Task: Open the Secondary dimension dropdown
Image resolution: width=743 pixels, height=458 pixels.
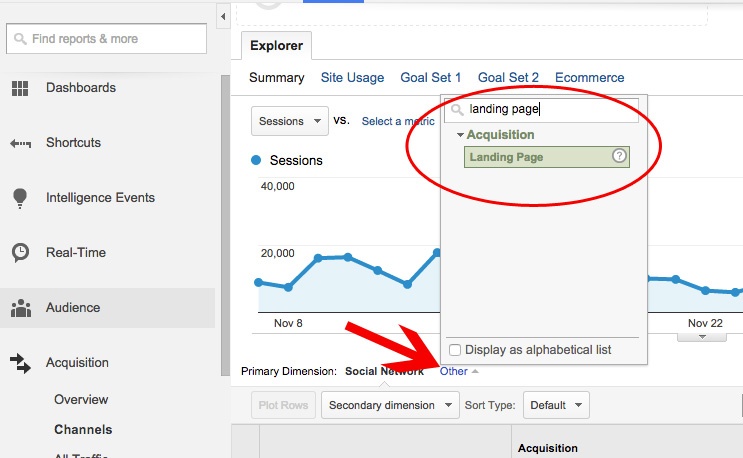Action: tap(391, 405)
